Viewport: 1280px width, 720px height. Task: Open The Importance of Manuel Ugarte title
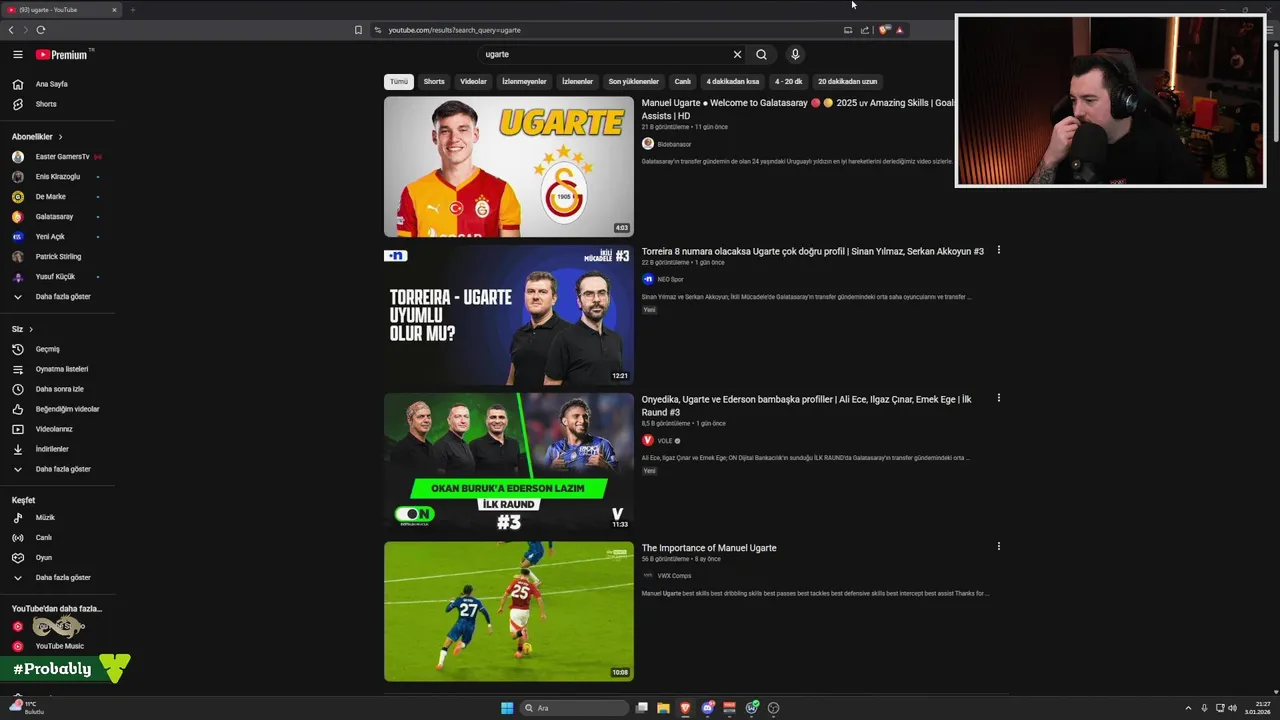tap(709, 548)
